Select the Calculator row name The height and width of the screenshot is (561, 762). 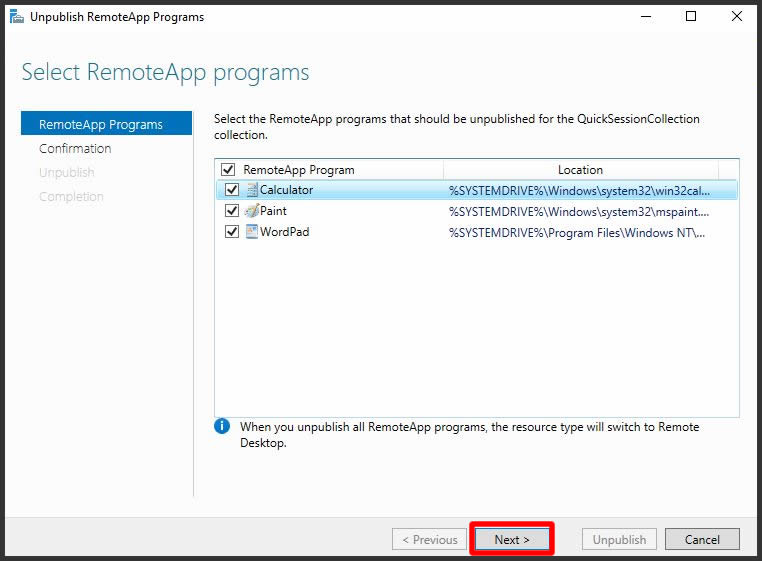click(286, 190)
